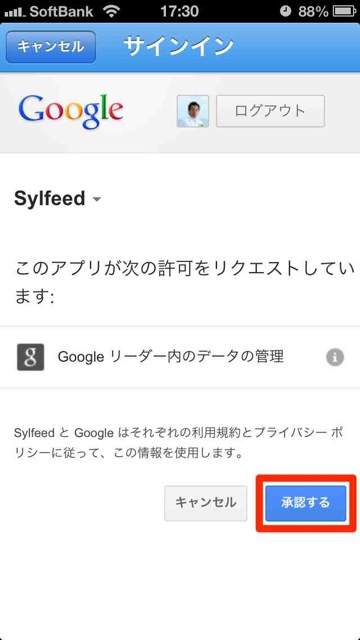
Task: Tap the SoftBank carrier label
Action: (64, 11)
